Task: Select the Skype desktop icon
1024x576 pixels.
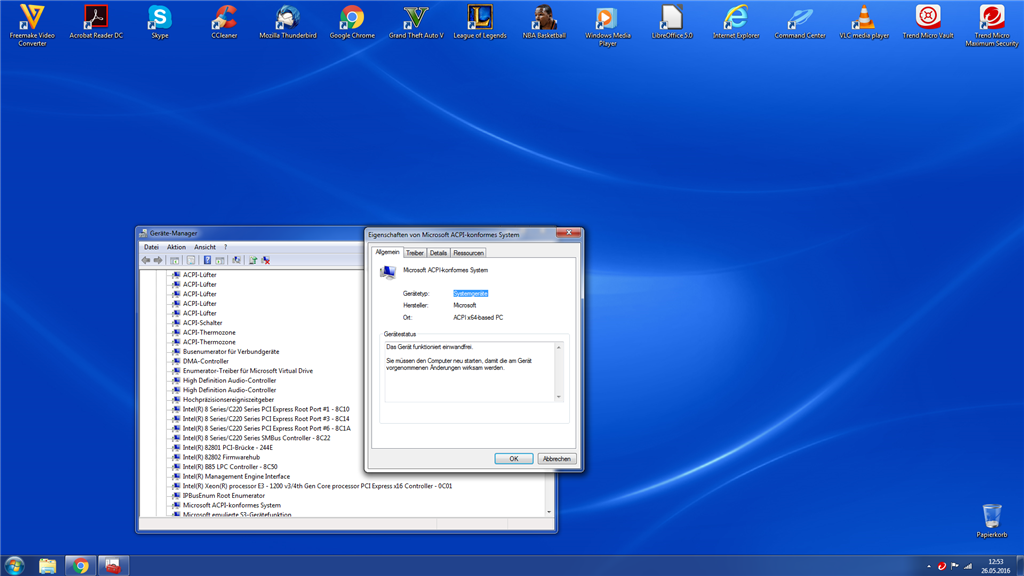Action: point(160,22)
